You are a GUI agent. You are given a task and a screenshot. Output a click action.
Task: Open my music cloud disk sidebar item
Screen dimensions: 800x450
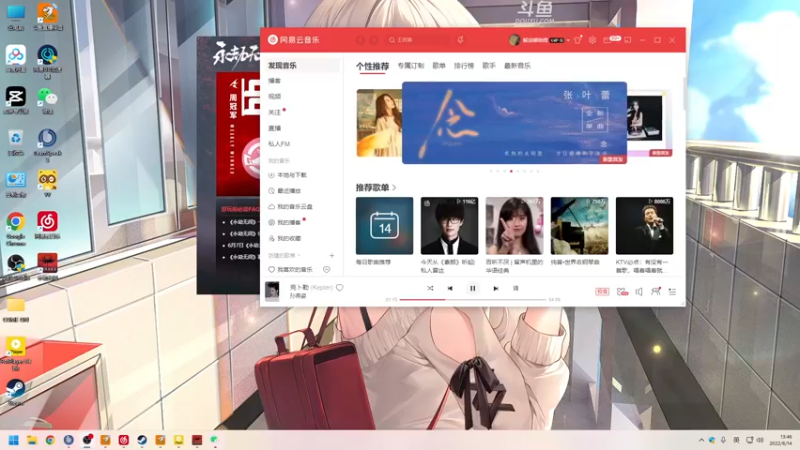point(291,207)
